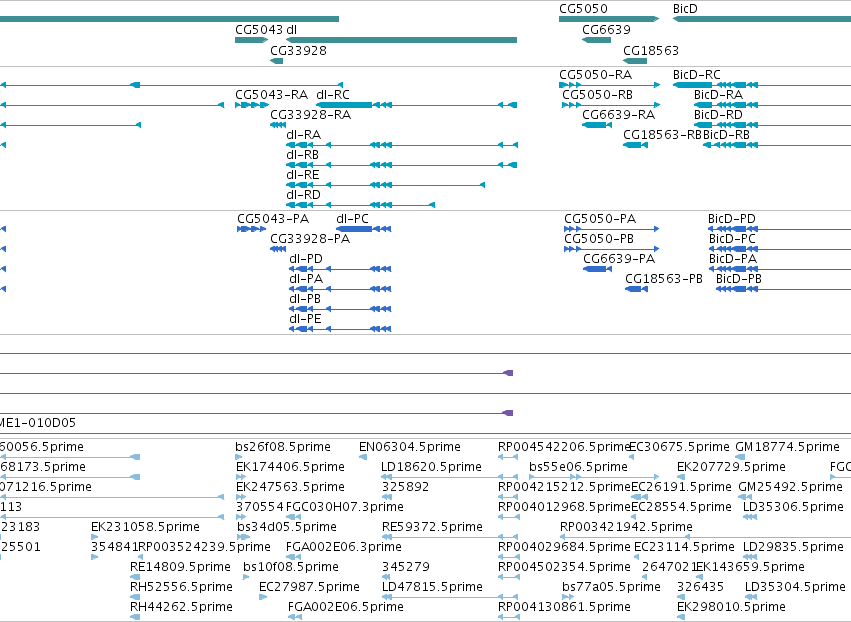This screenshot has height=622, width=851.
Task: Click the CG5050-RB transcript label
Action: coord(598,94)
